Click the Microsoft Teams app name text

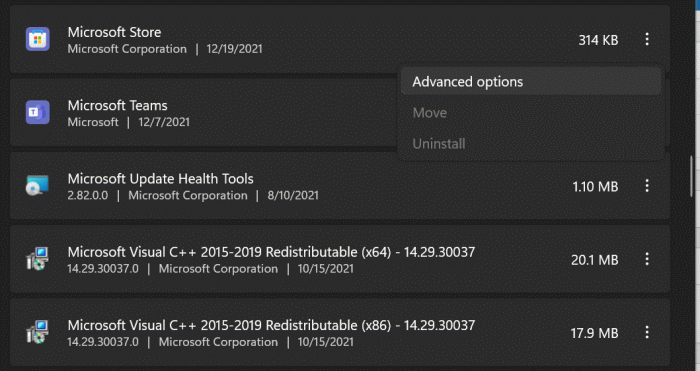(x=117, y=105)
